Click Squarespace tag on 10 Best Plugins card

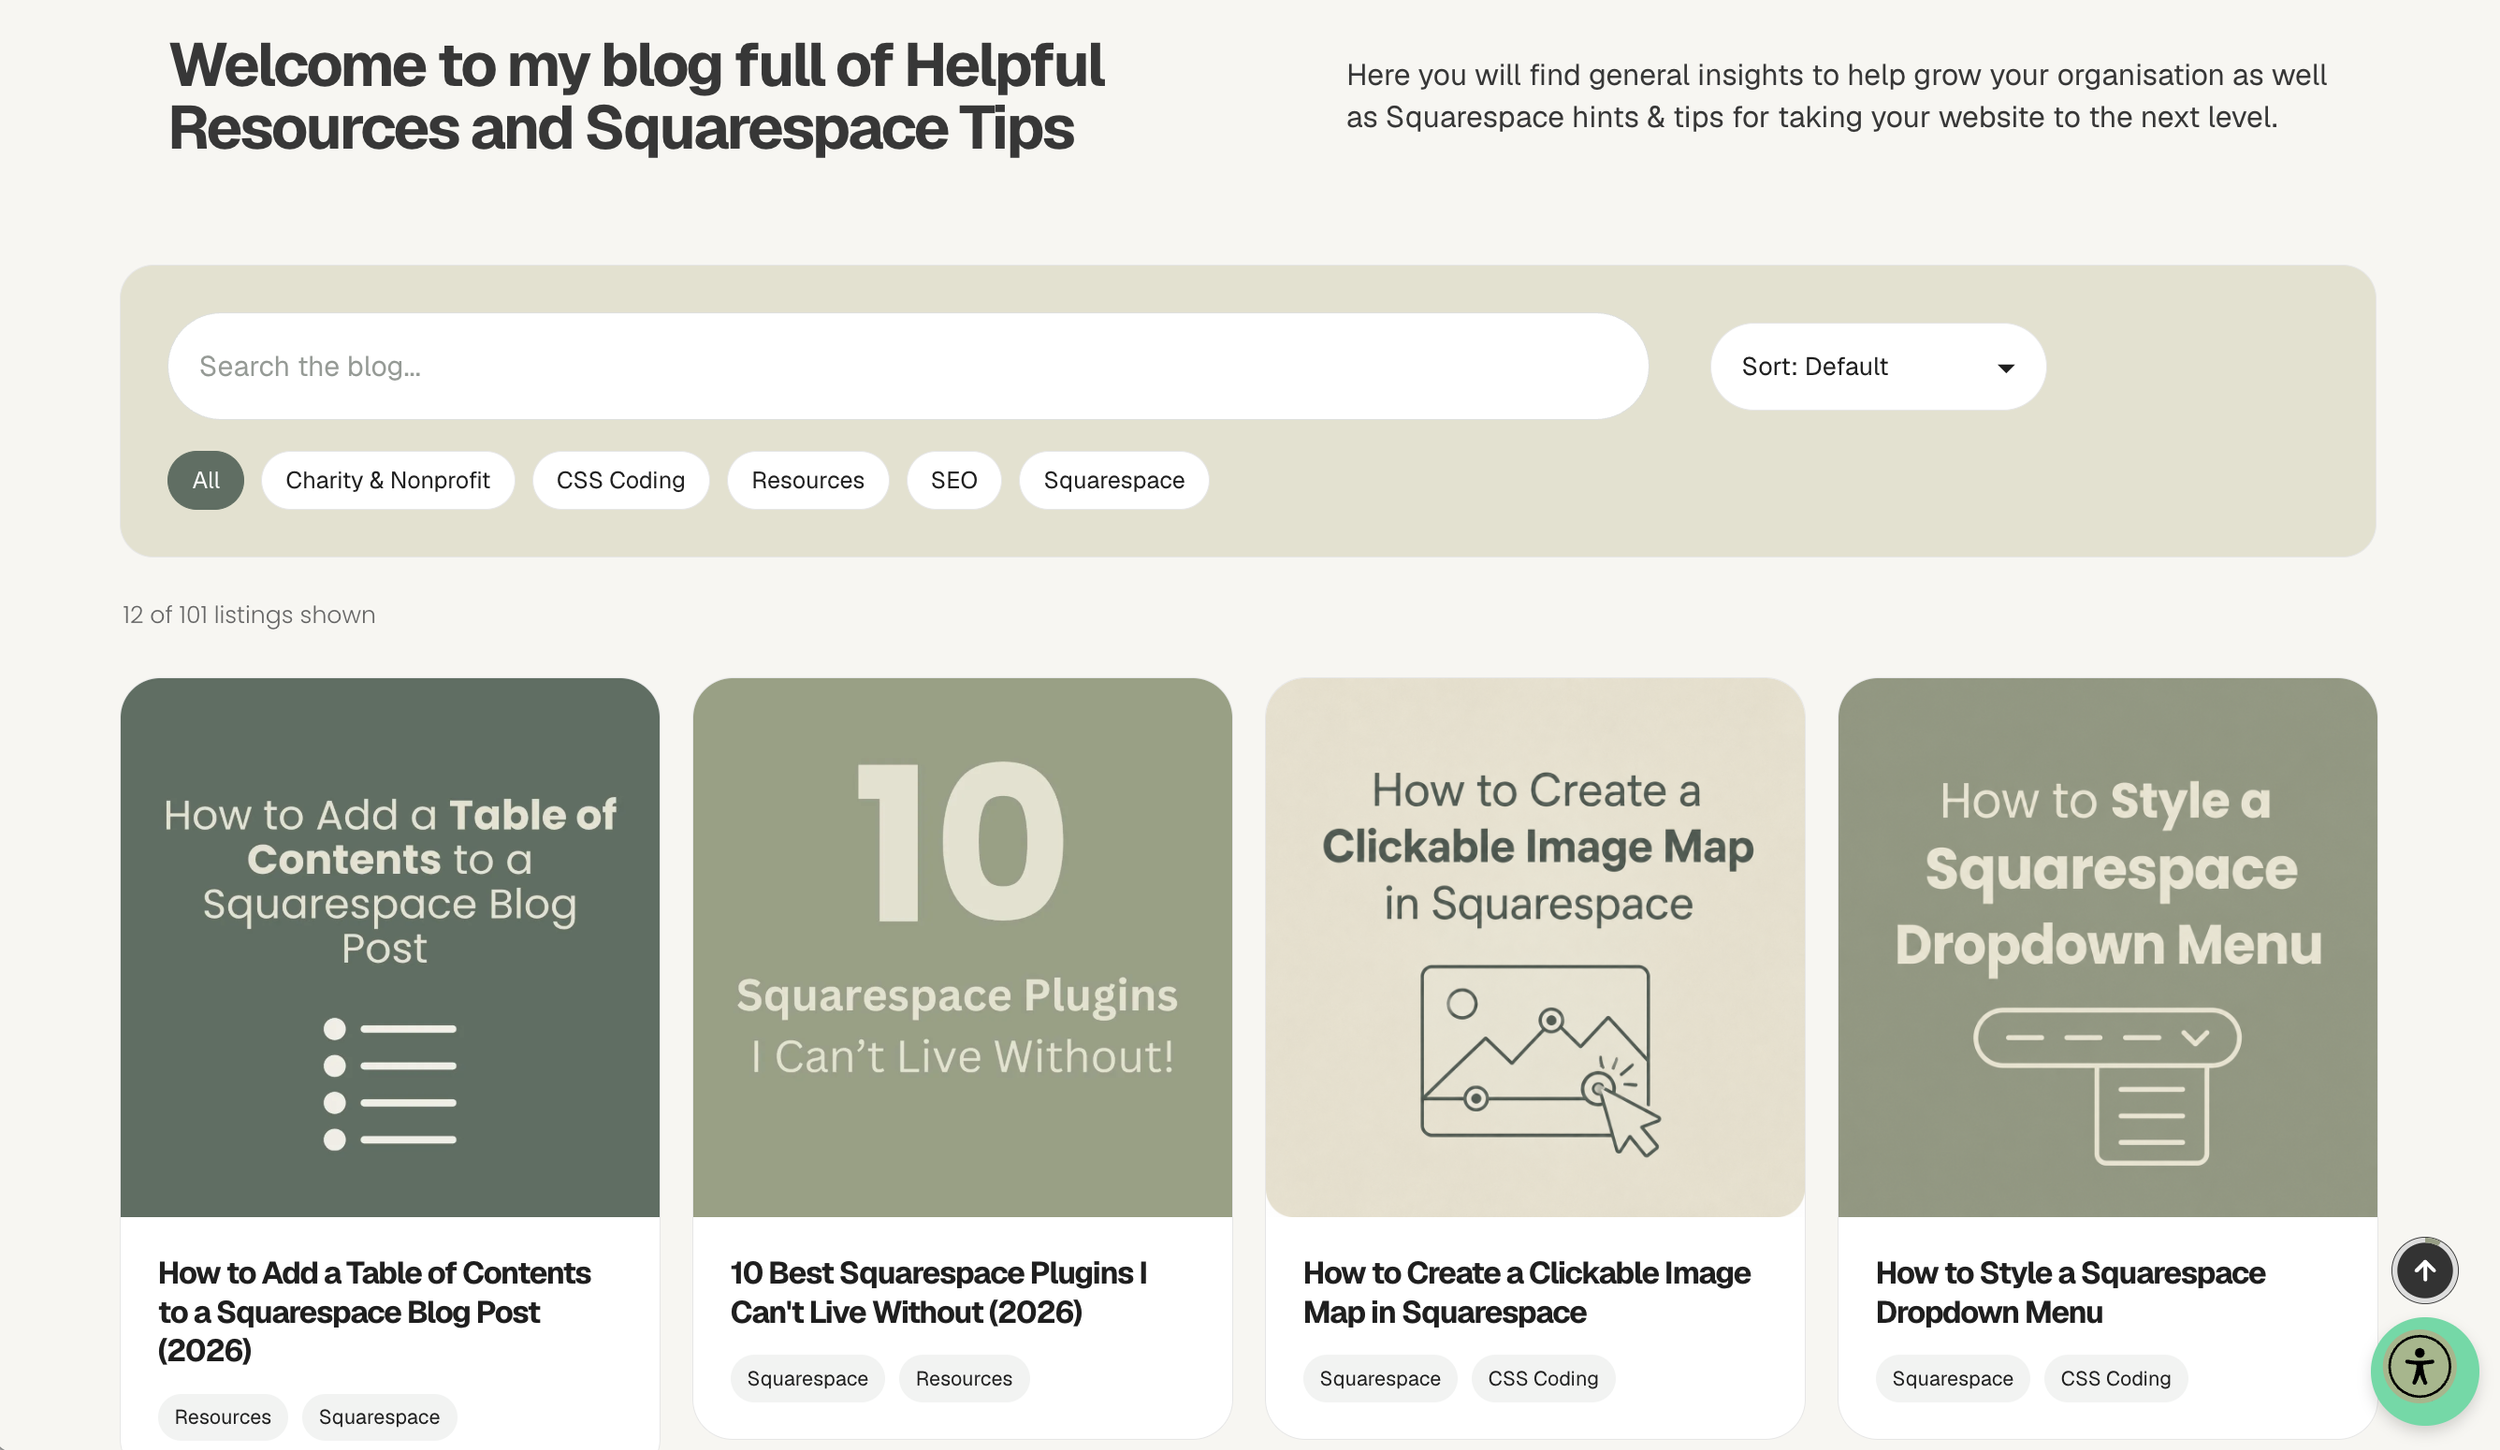807,1378
